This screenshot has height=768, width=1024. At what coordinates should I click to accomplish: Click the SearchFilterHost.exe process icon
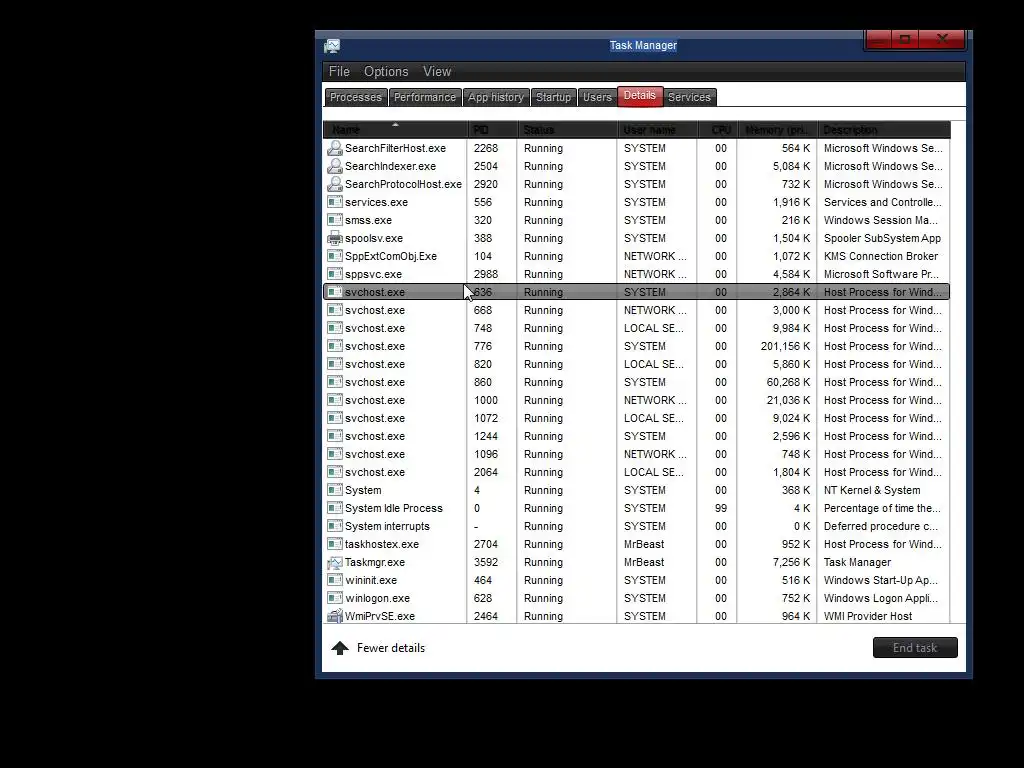point(334,148)
